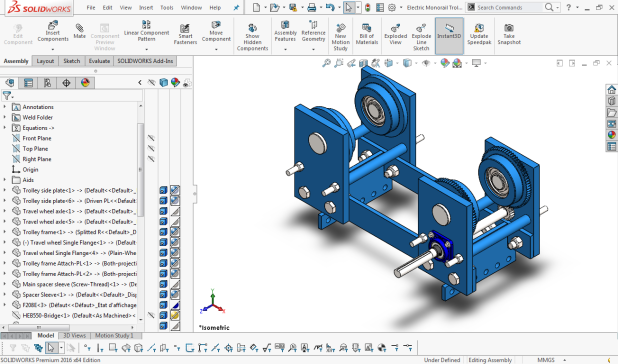Open SOLIDWORKS Resources home in task pane
The height and width of the screenshot is (364, 618).
click(611, 89)
